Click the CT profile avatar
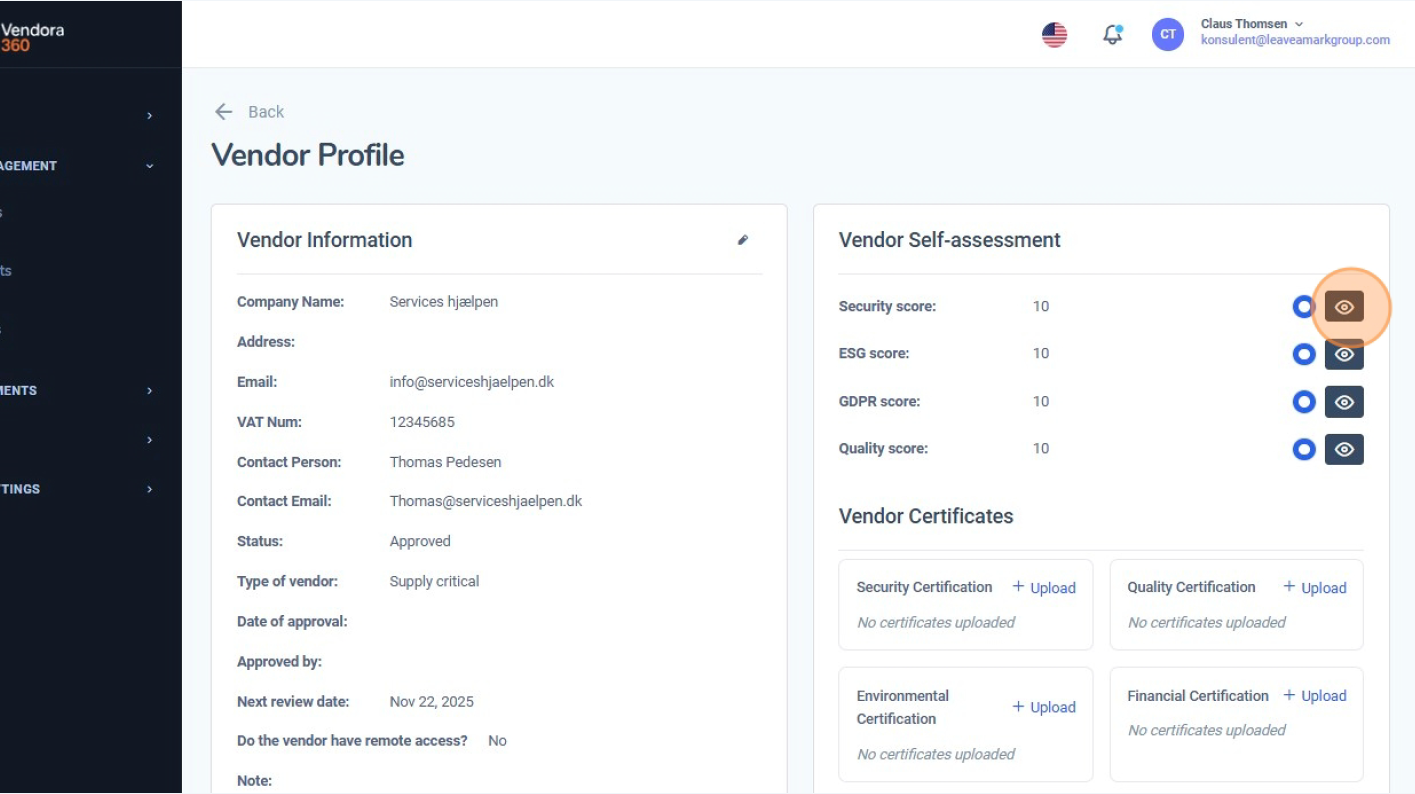 click(x=1167, y=33)
